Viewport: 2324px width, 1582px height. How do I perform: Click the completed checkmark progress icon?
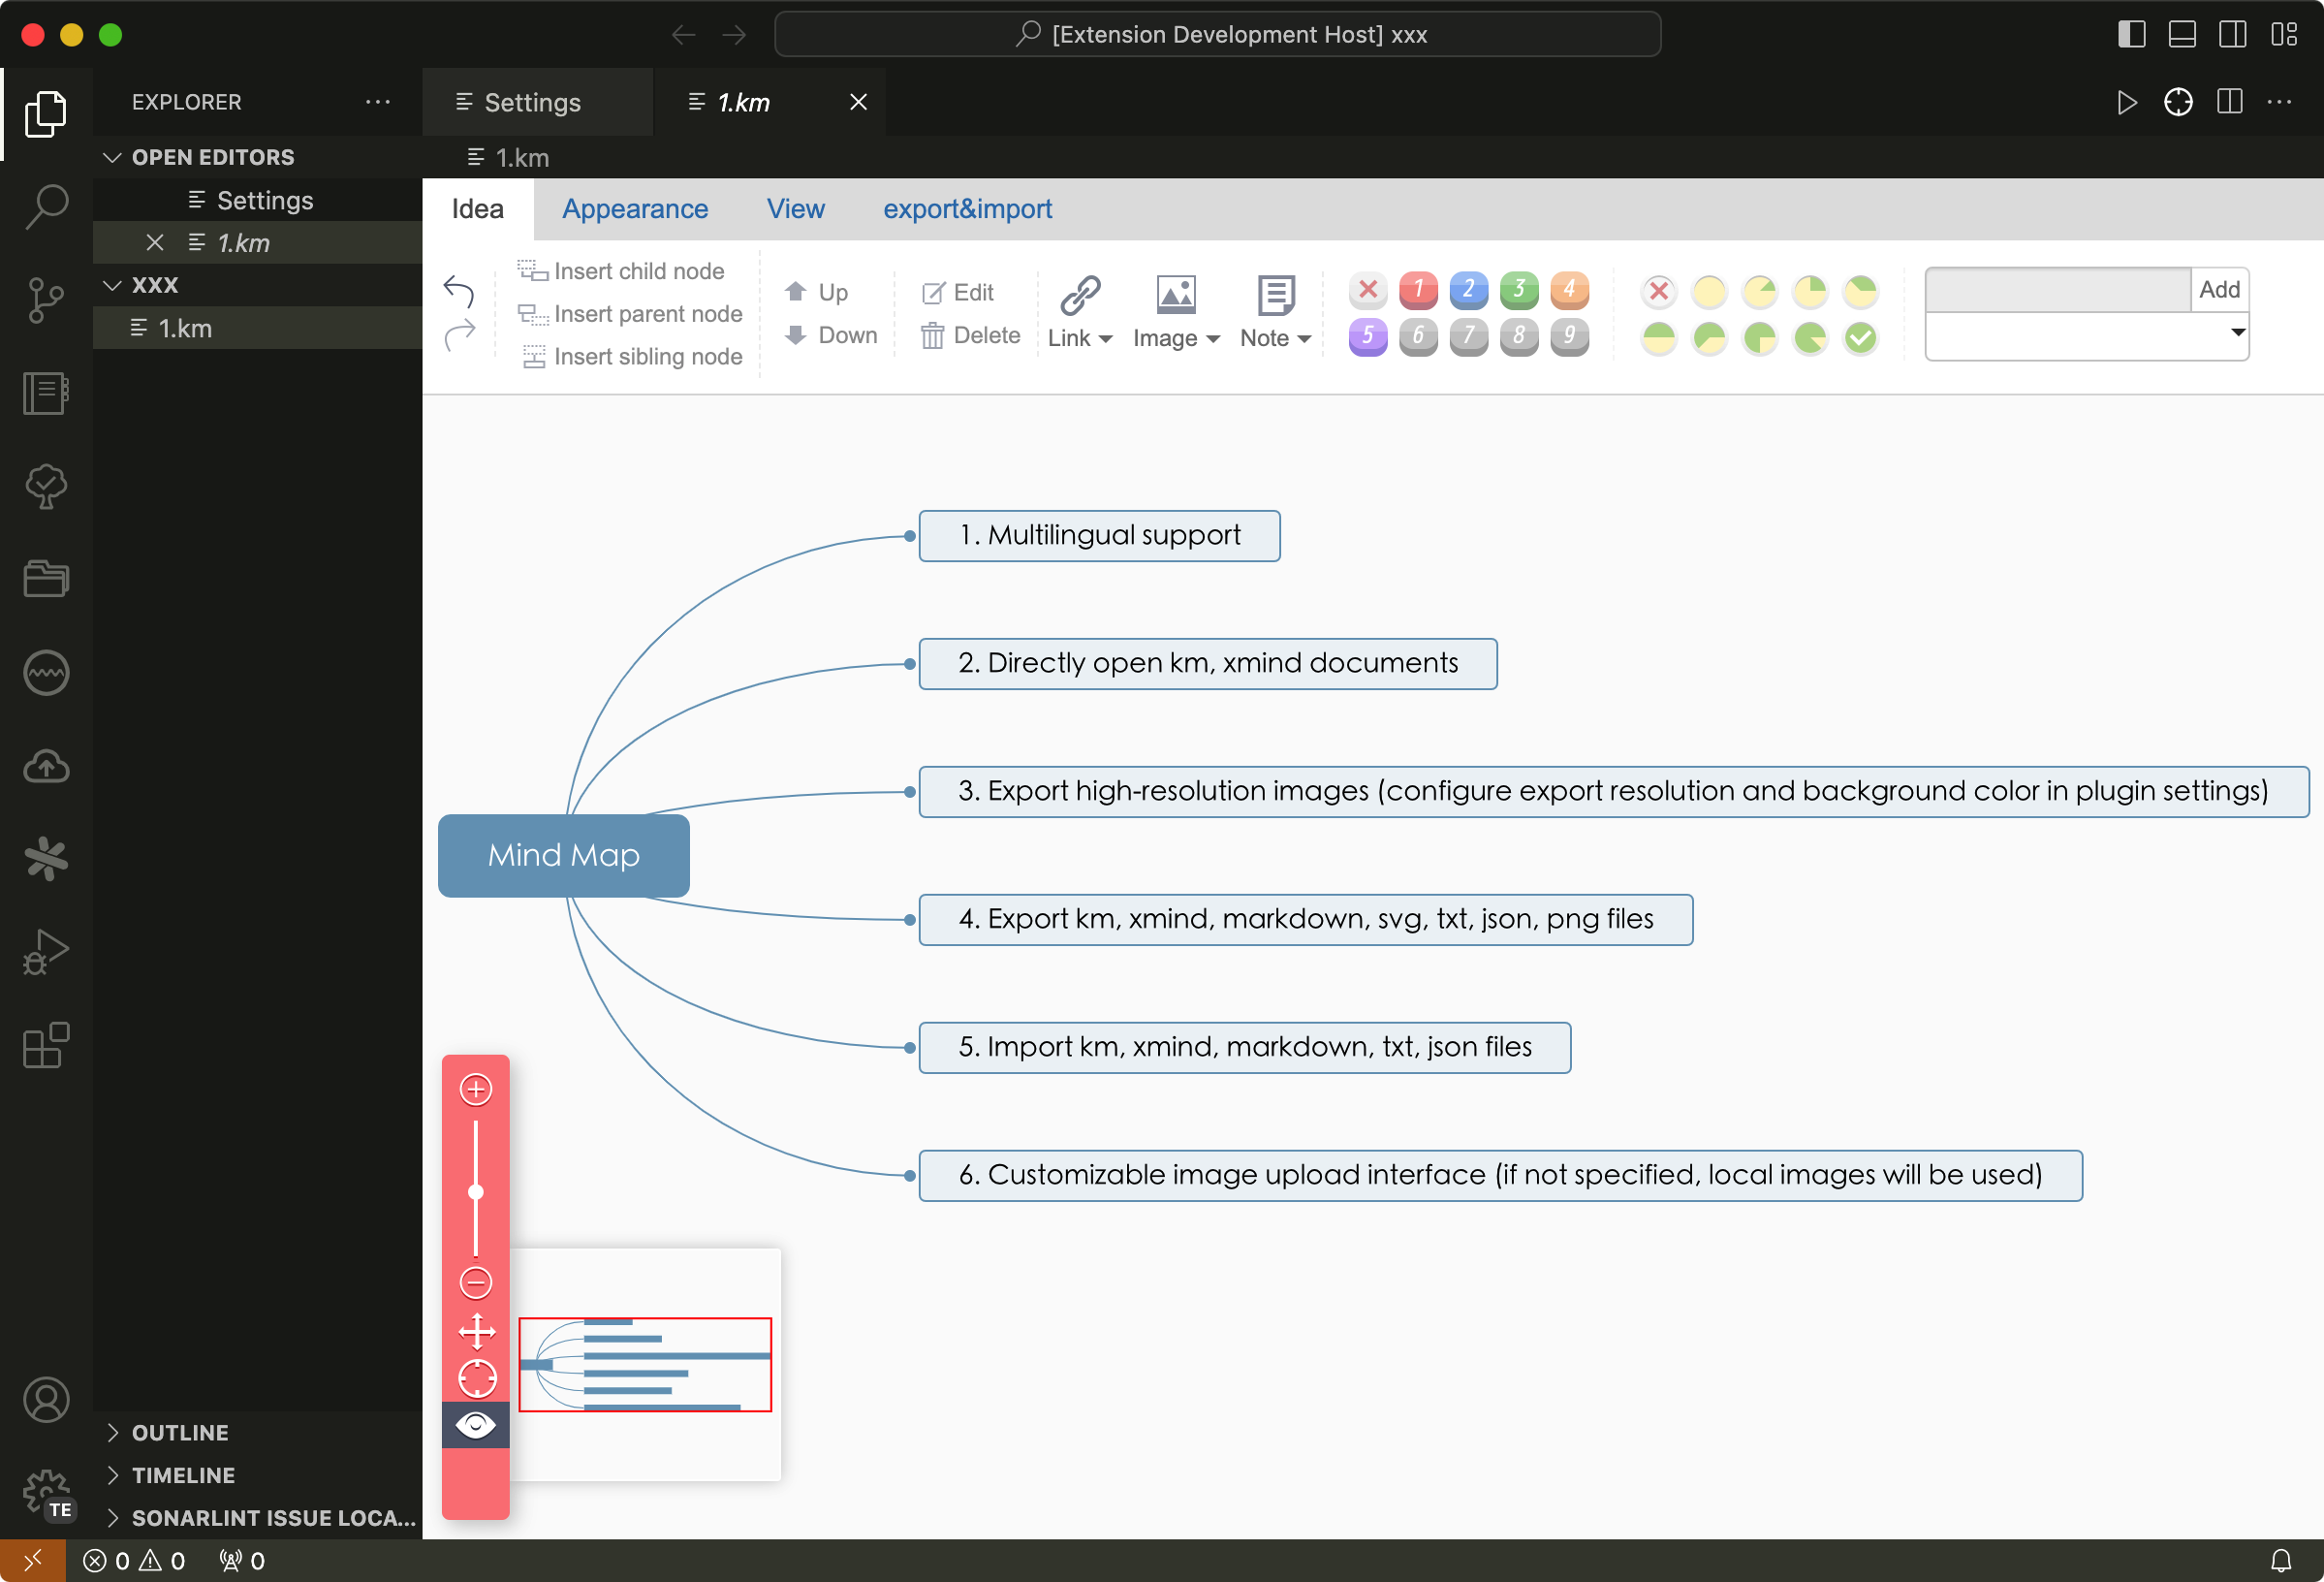(x=1860, y=338)
